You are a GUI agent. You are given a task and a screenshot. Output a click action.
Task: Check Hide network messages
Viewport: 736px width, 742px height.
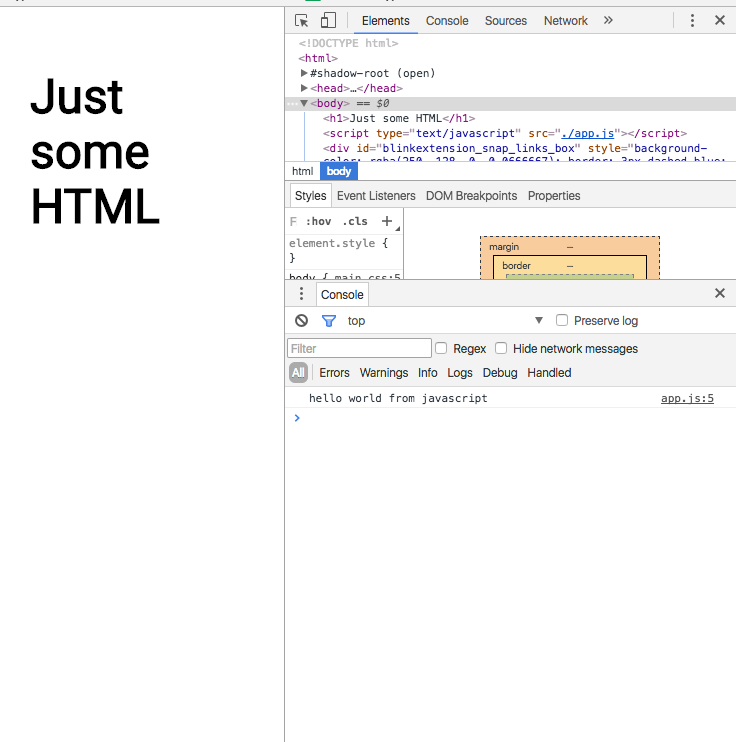[x=501, y=348]
